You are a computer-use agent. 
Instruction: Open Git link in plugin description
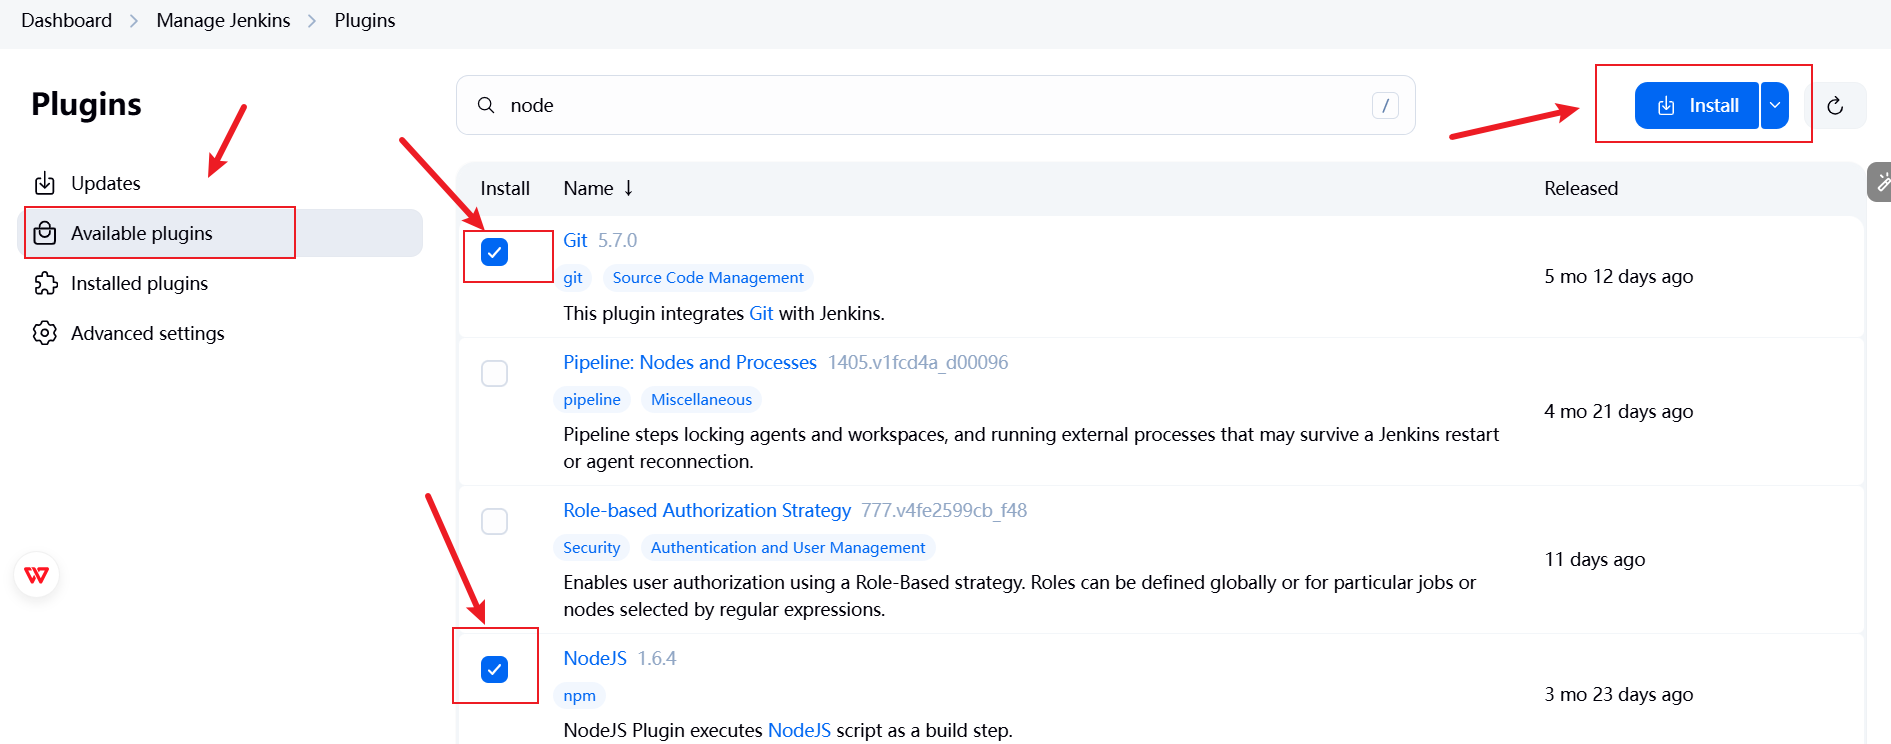point(761,313)
